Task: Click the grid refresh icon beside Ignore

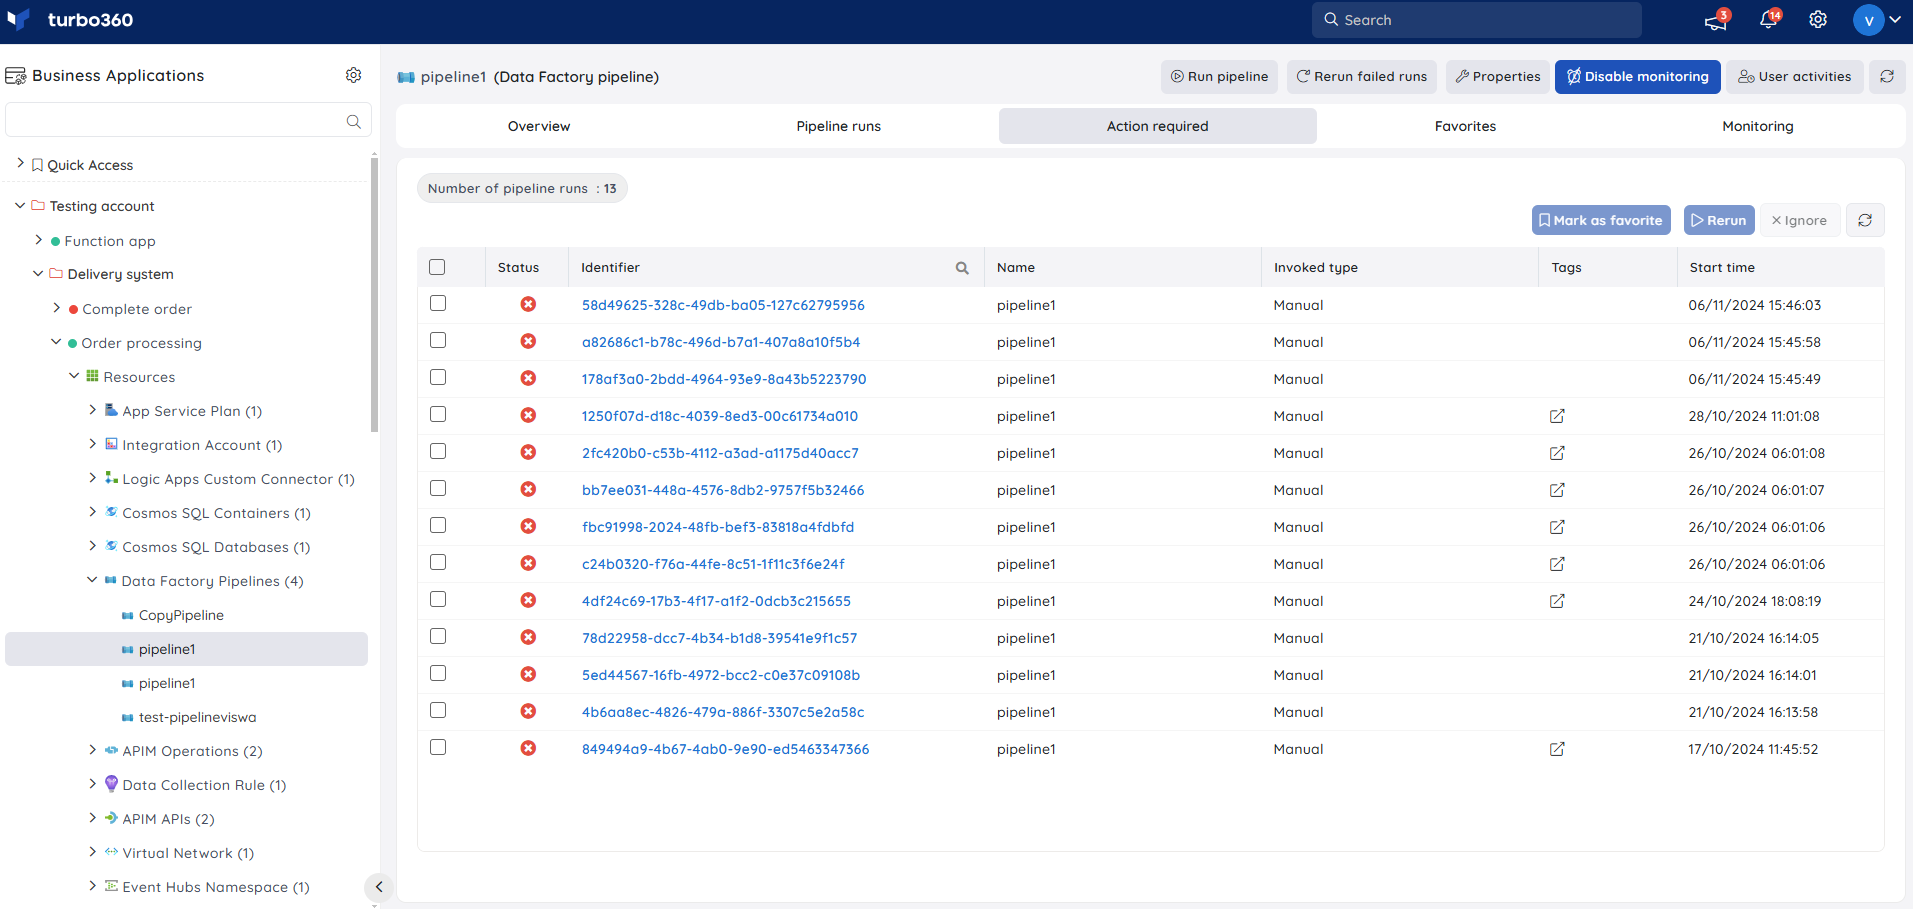Action: click(1865, 220)
